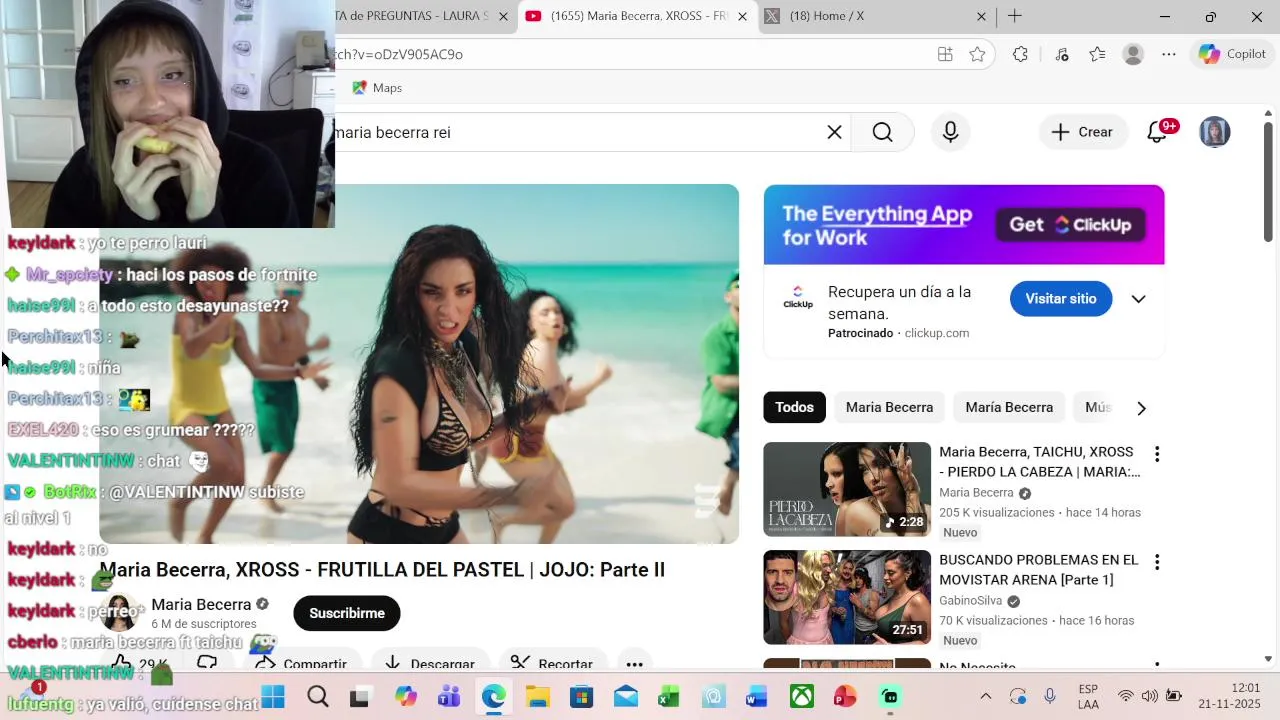This screenshot has width=1280, height=720.
Task: Open the Maps bookmark
Action: pos(377,88)
